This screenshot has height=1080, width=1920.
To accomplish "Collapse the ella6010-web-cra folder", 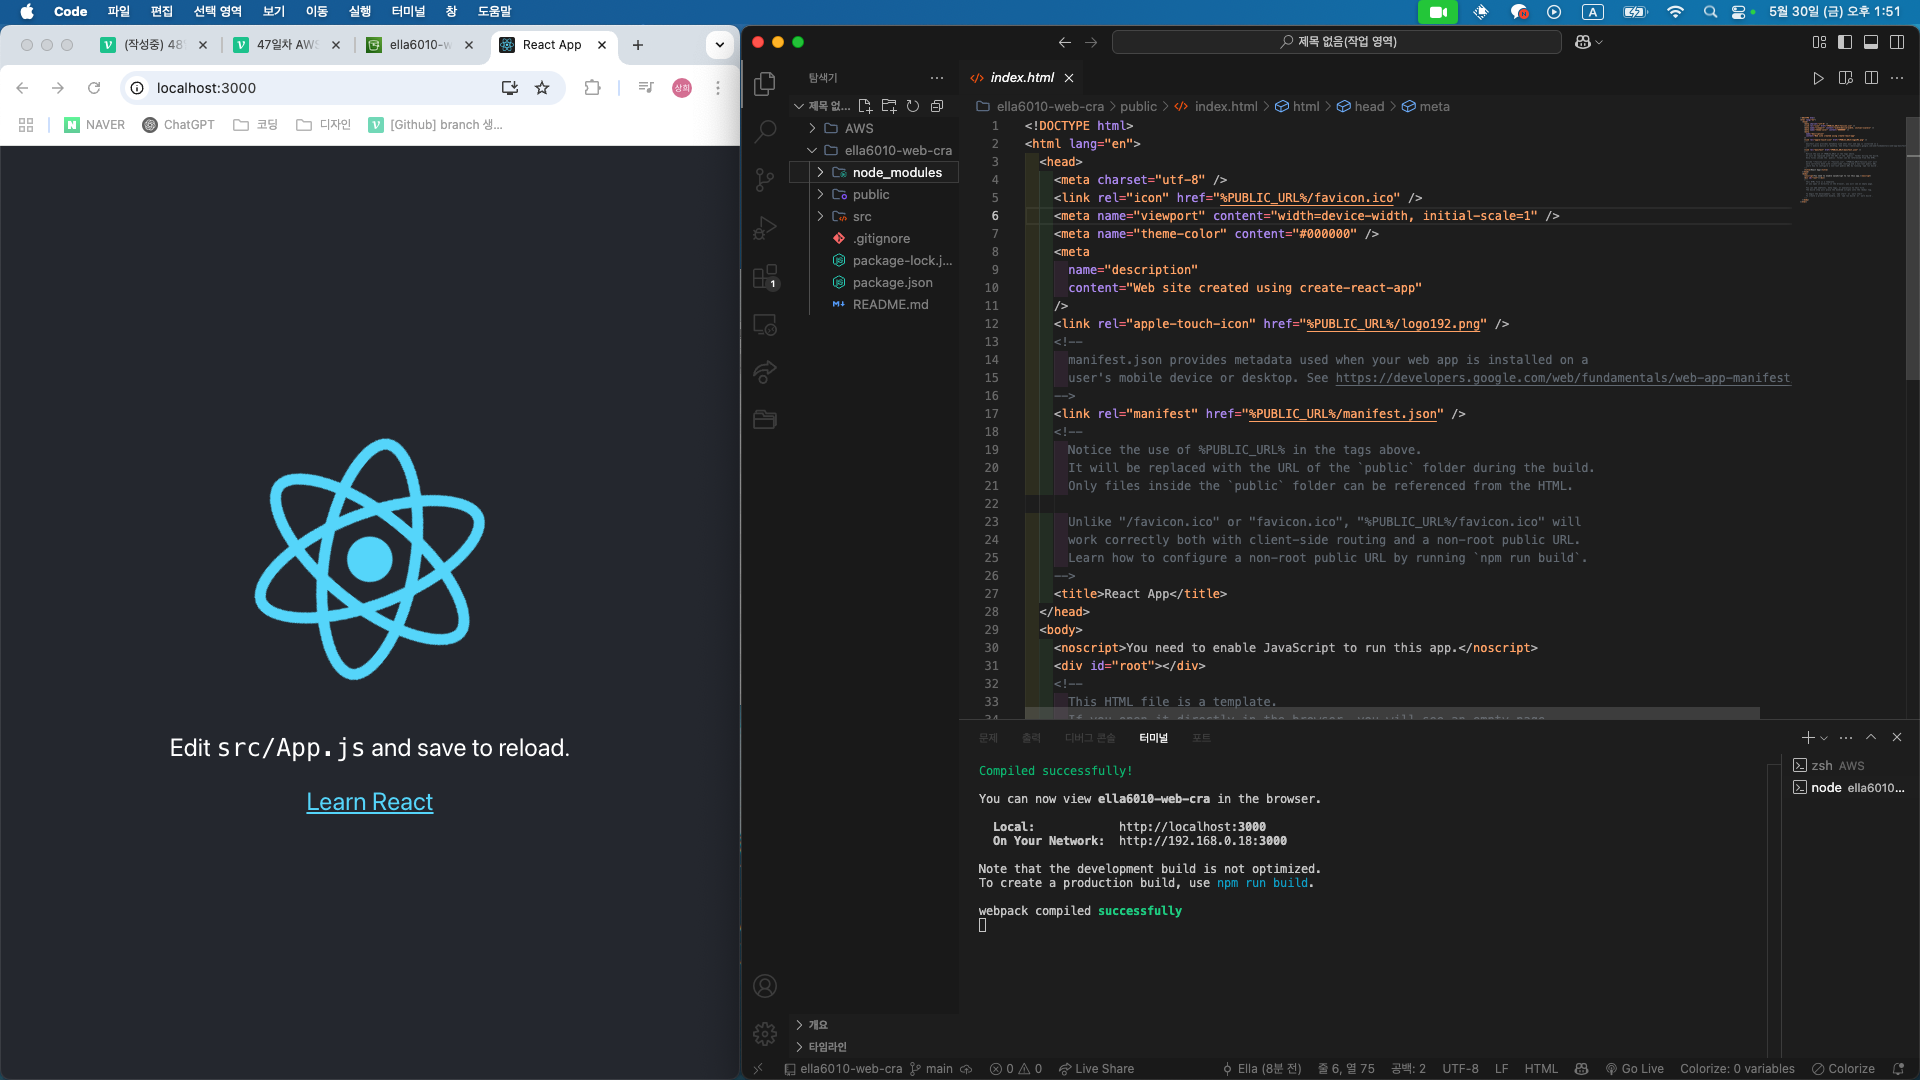I will tap(813, 150).
